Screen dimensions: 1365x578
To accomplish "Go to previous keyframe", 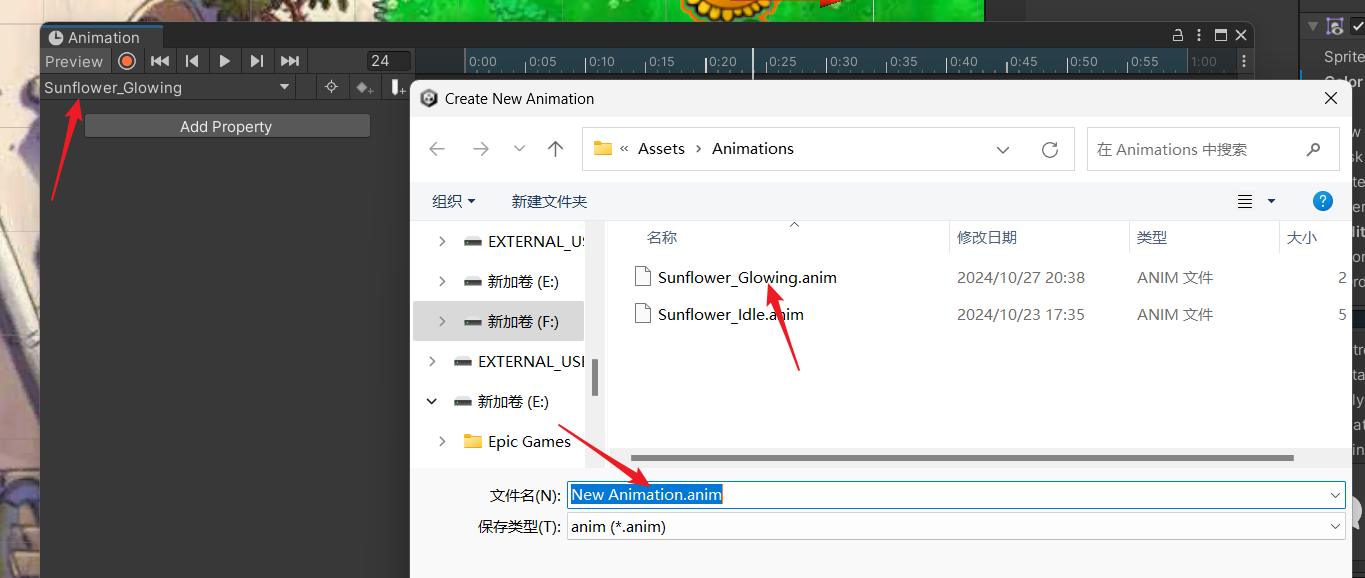I will coord(192,61).
